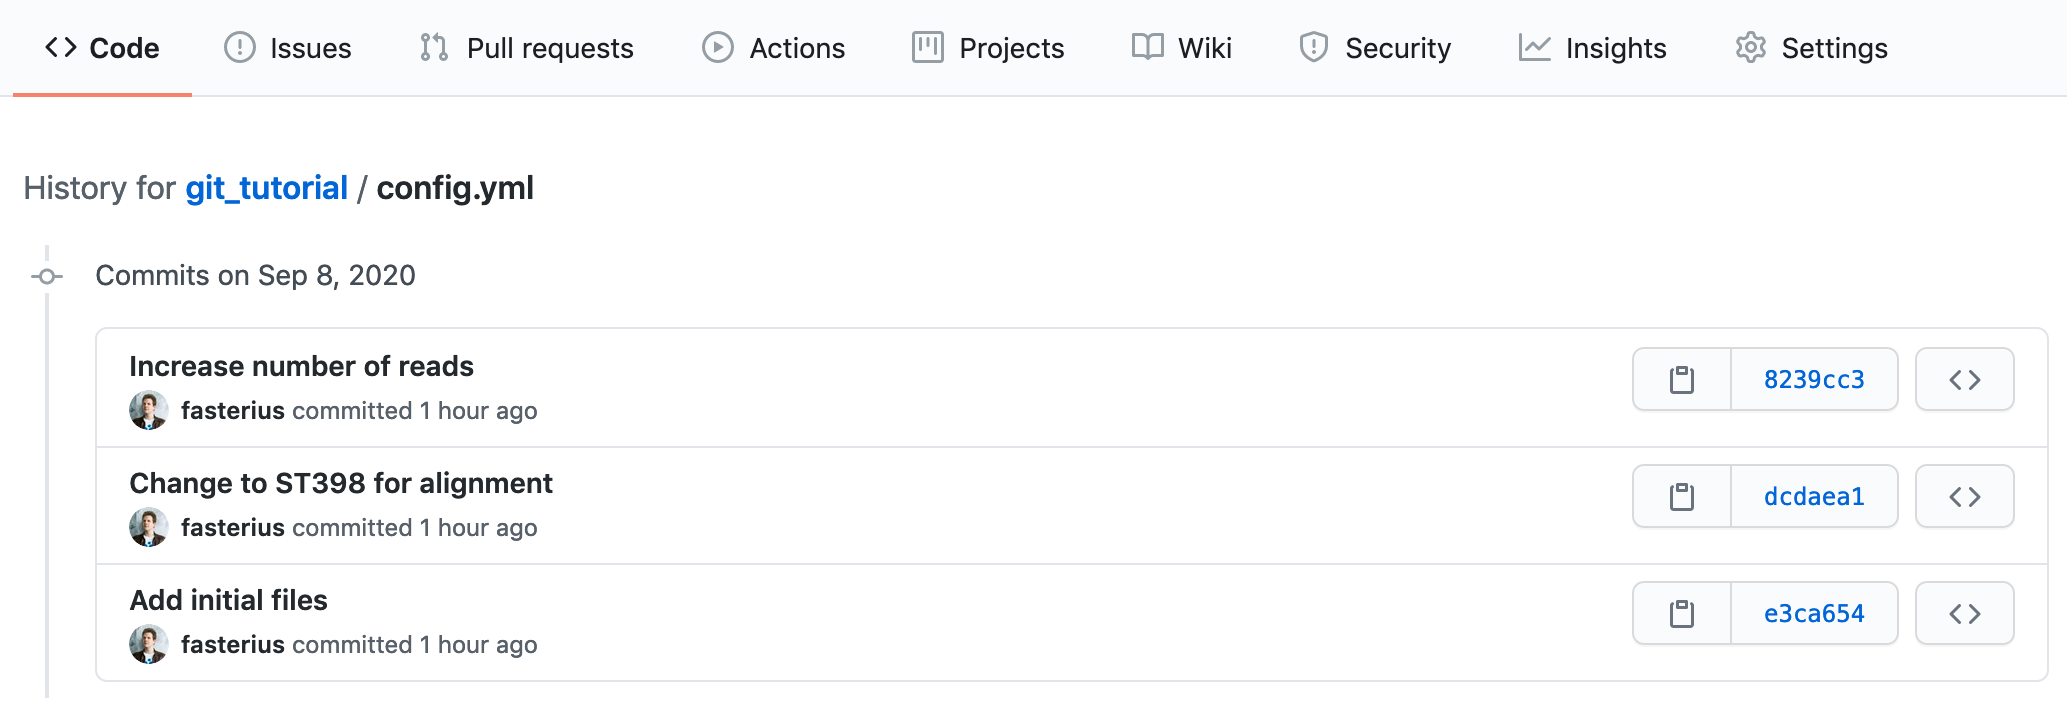Copy full SHA for commit e3ca654
This screenshot has width=2067, height=712.
[1681, 614]
